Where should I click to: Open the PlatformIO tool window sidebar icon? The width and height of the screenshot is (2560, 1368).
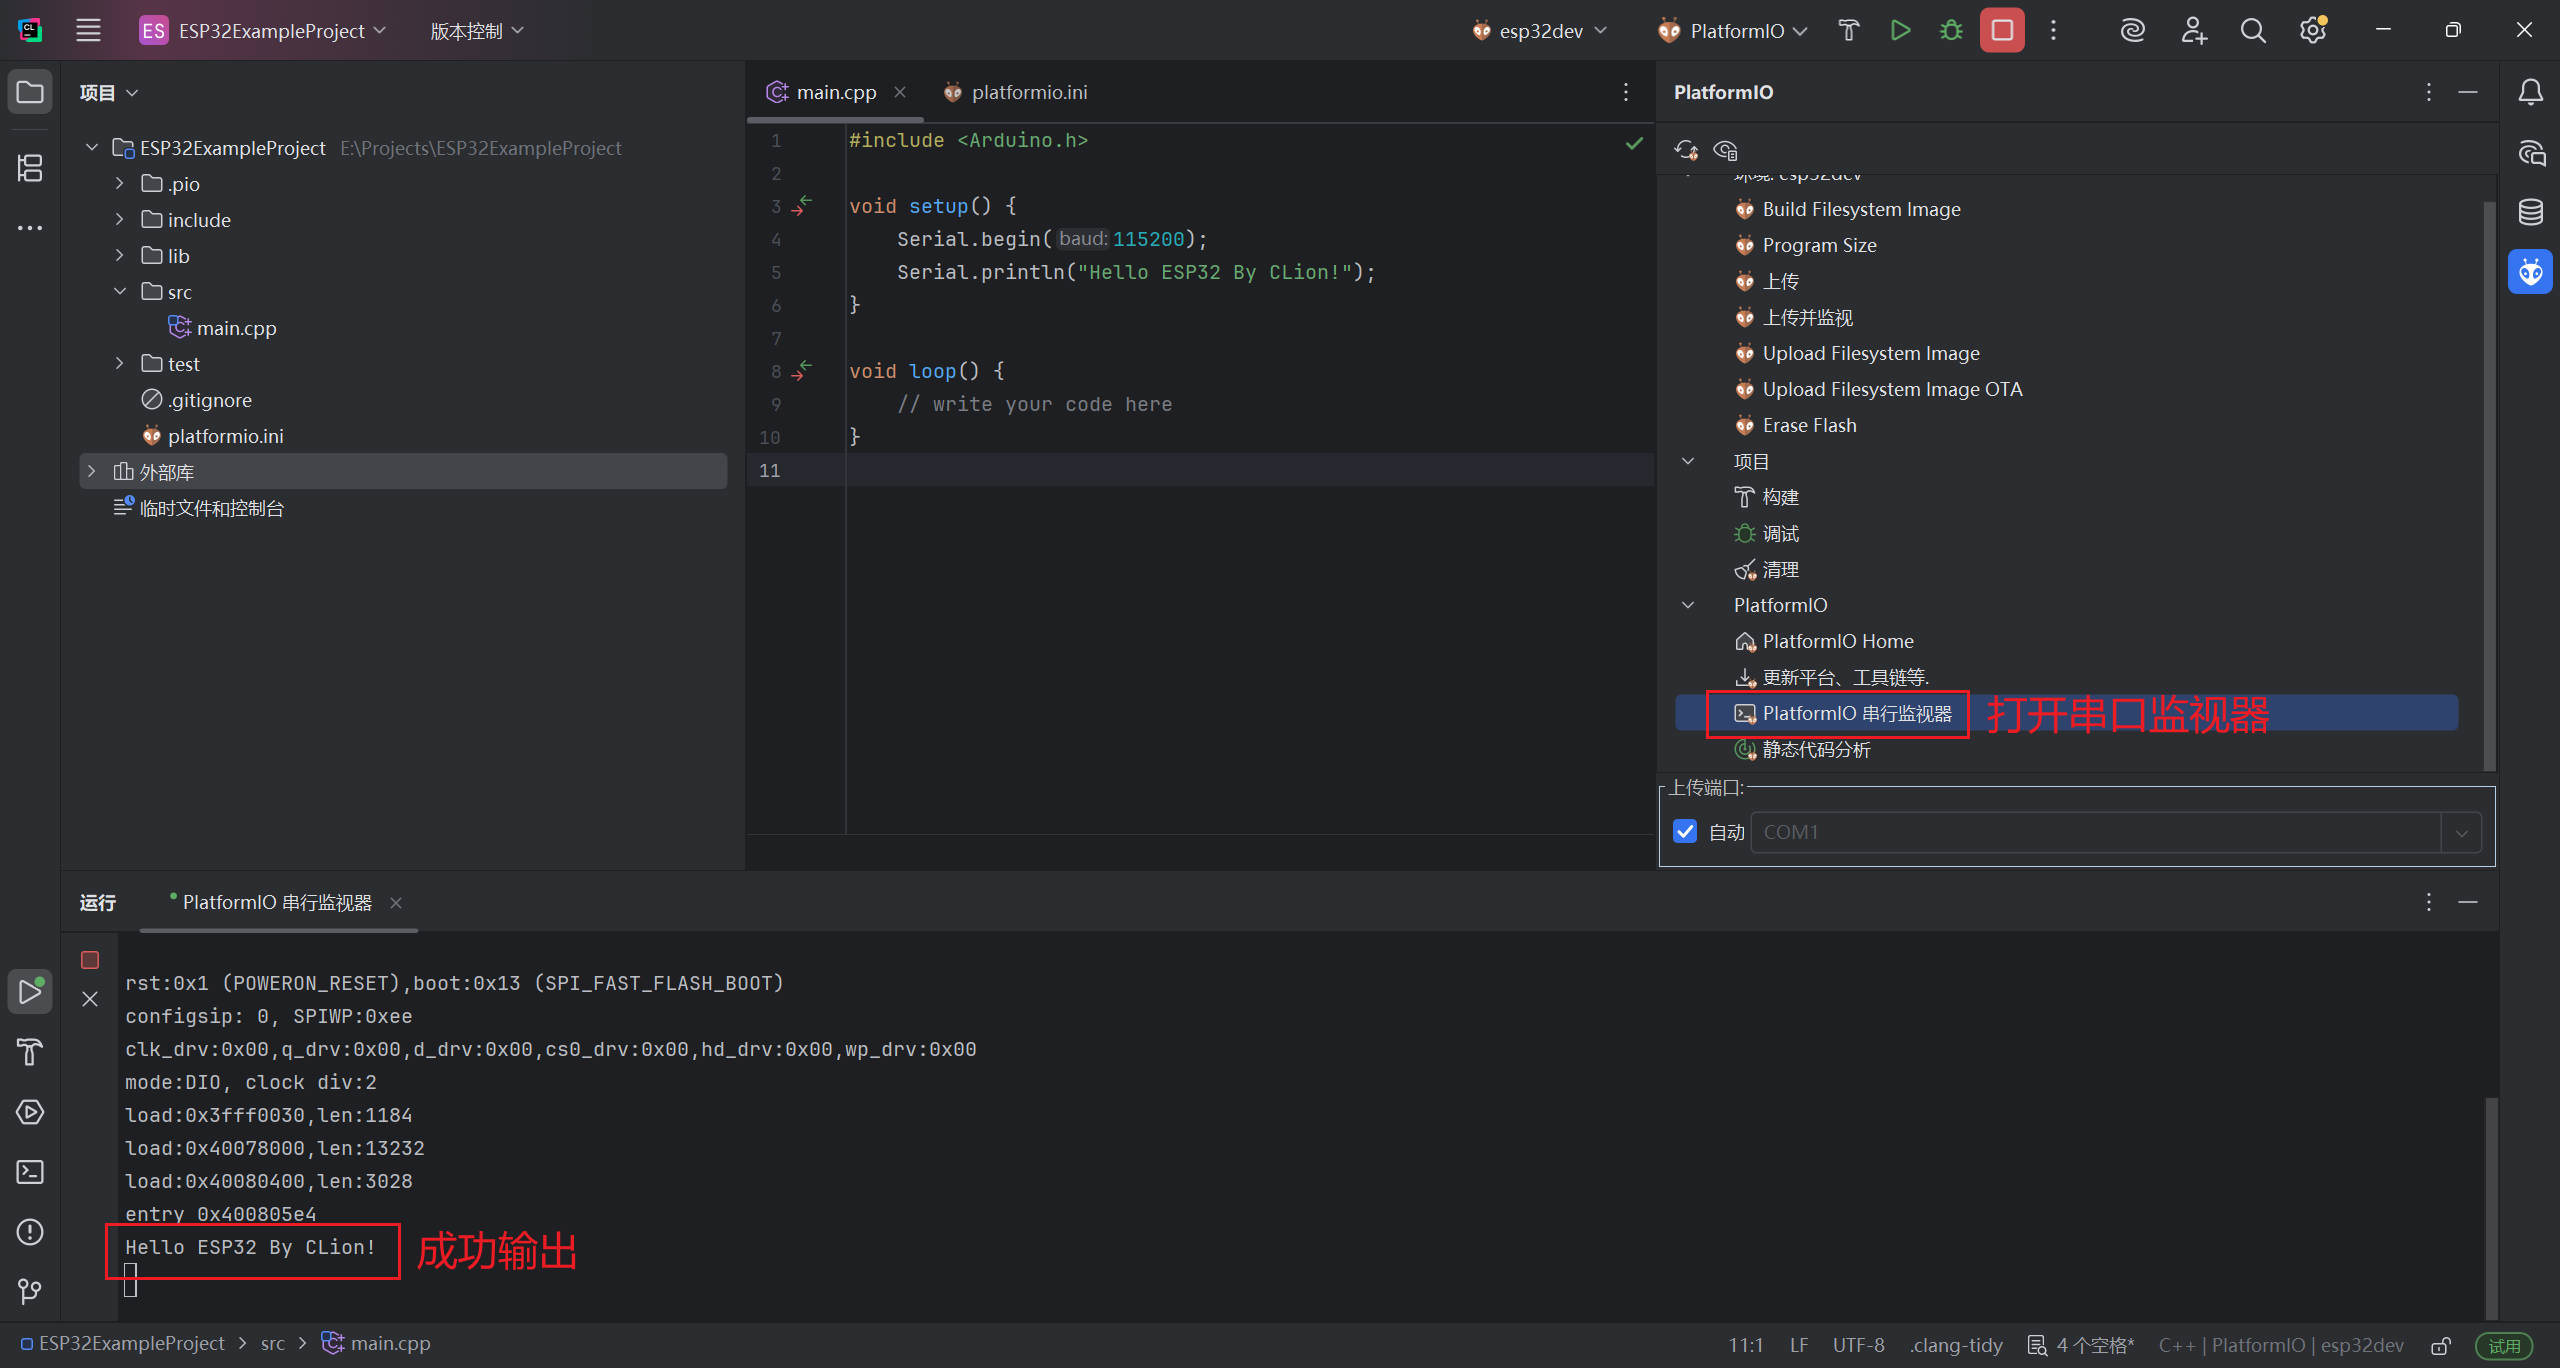[x=2530, y=272]
